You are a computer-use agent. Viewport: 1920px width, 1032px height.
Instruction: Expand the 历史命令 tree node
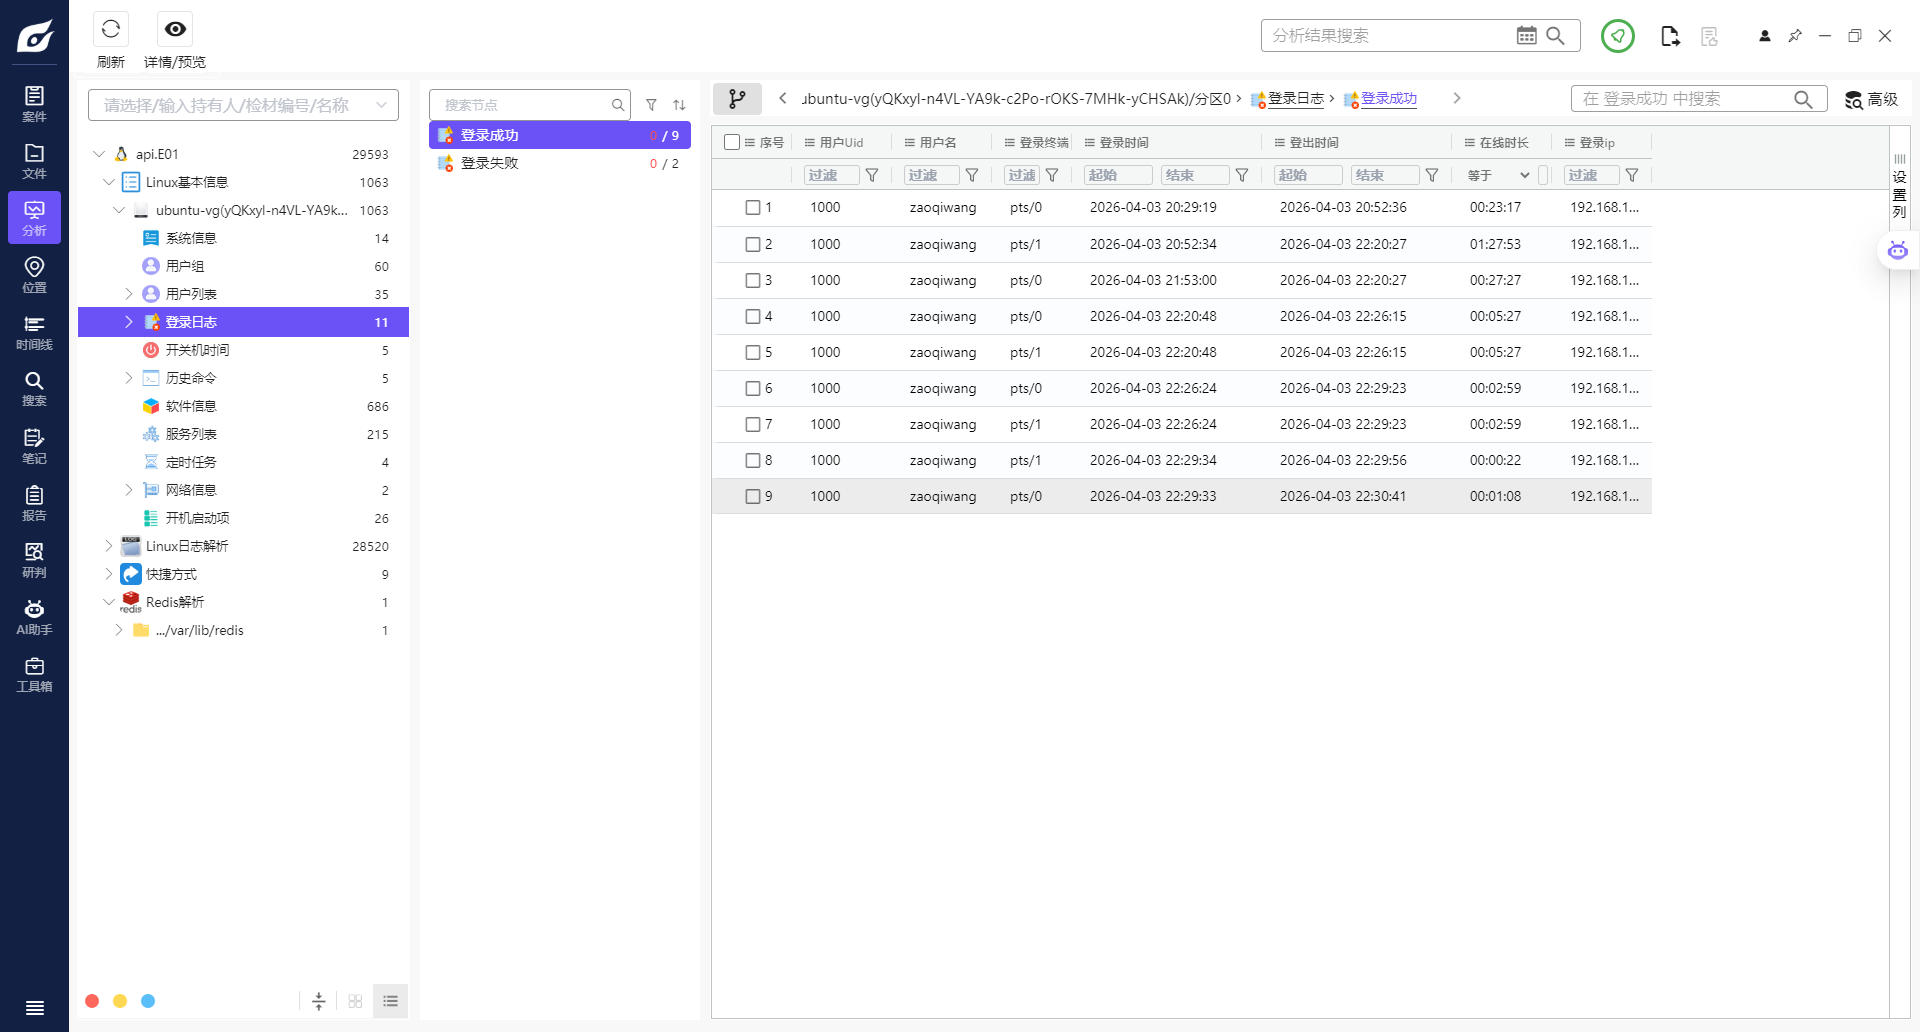[x=129, y=378]
